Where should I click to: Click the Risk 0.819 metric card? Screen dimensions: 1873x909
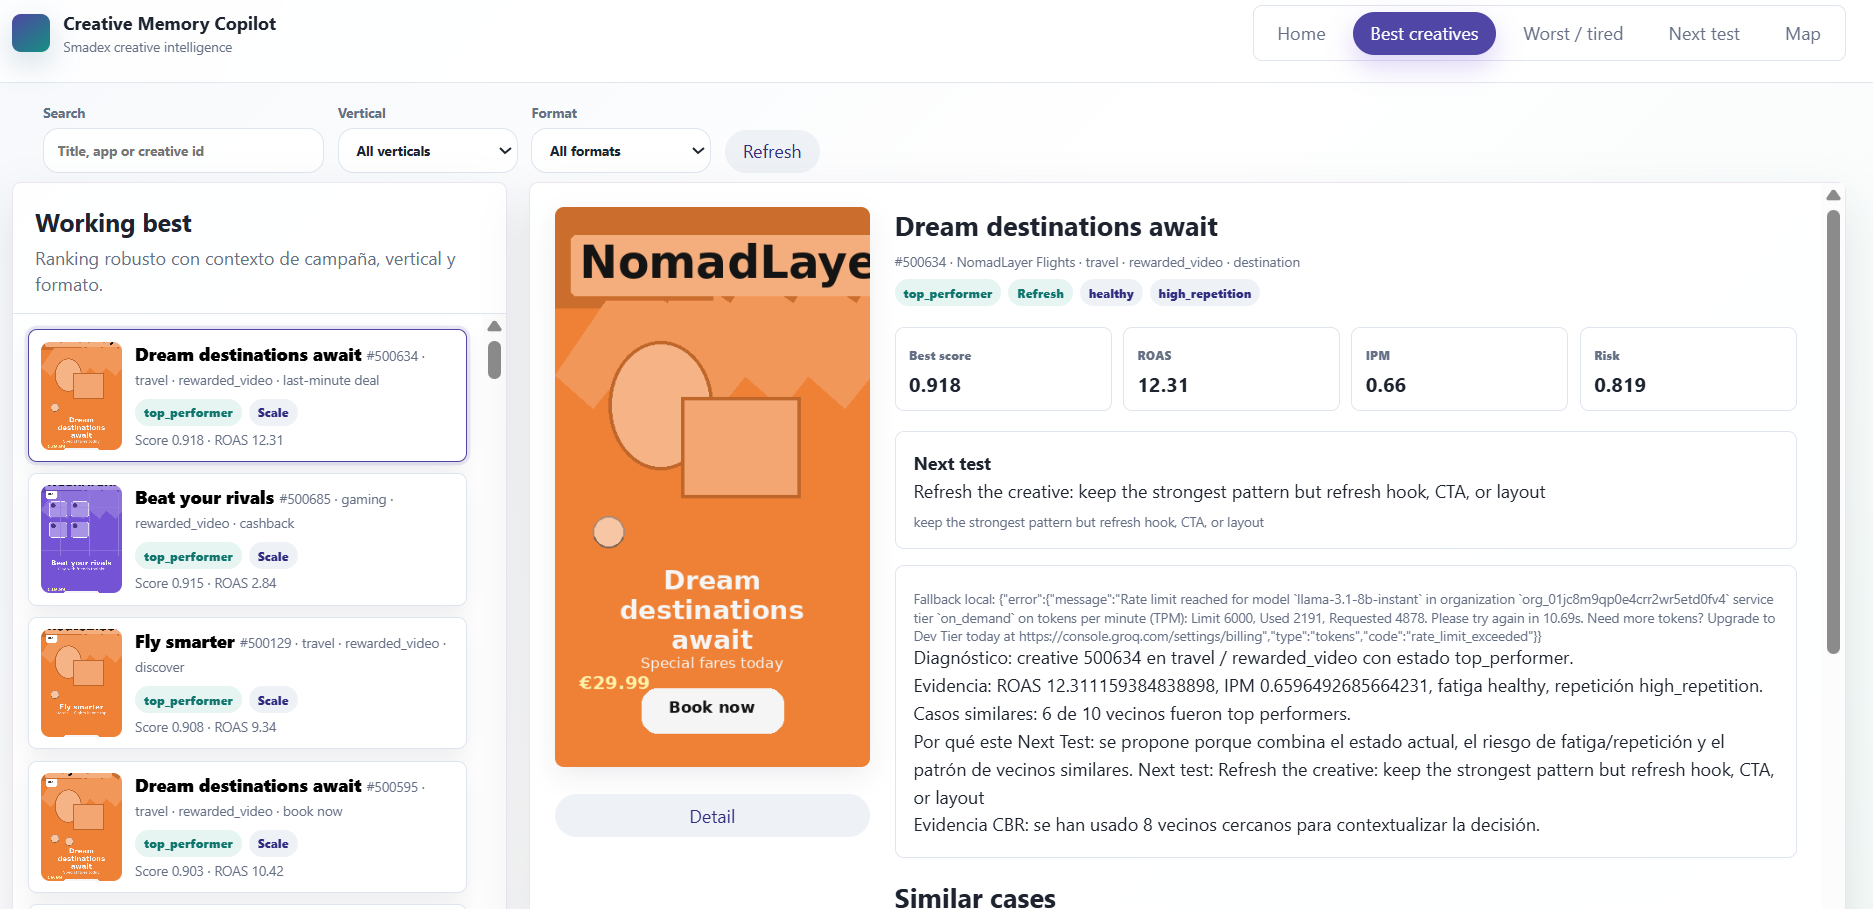click(1688, 369)
